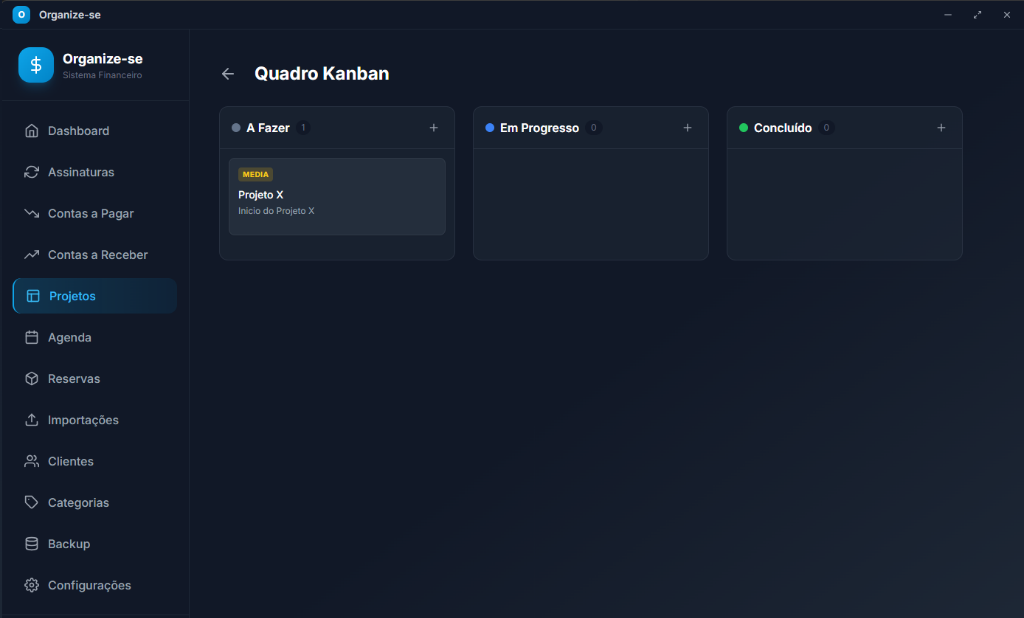Select the Clientes people icon
The image size is (1024, 618).
pyautogui.click(x=31, y=461)
